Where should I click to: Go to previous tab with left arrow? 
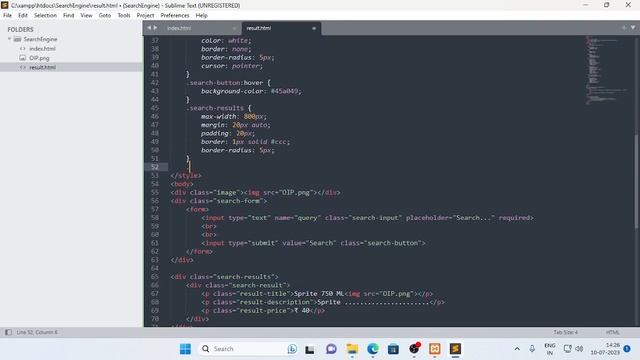click(149, 28)
